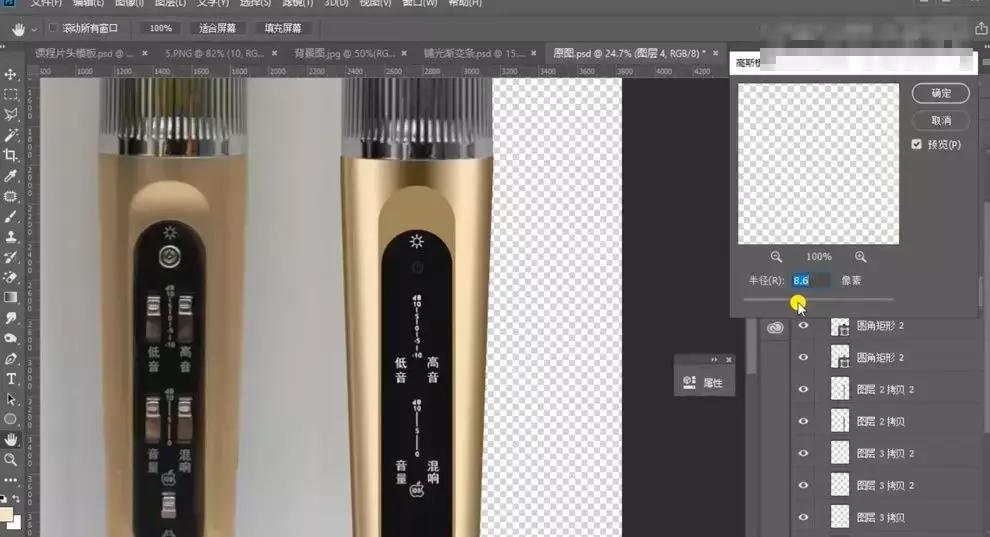Select the Rectangular Marquee tool

11,95
